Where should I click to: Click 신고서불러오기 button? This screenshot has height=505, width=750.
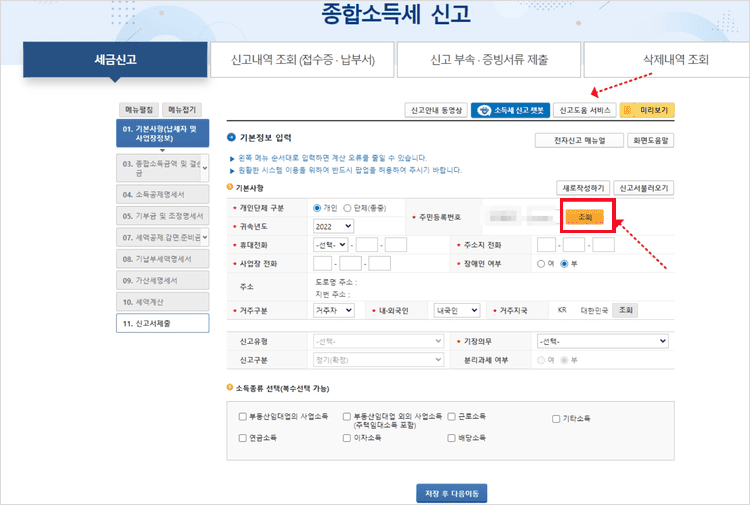[643, 188]
